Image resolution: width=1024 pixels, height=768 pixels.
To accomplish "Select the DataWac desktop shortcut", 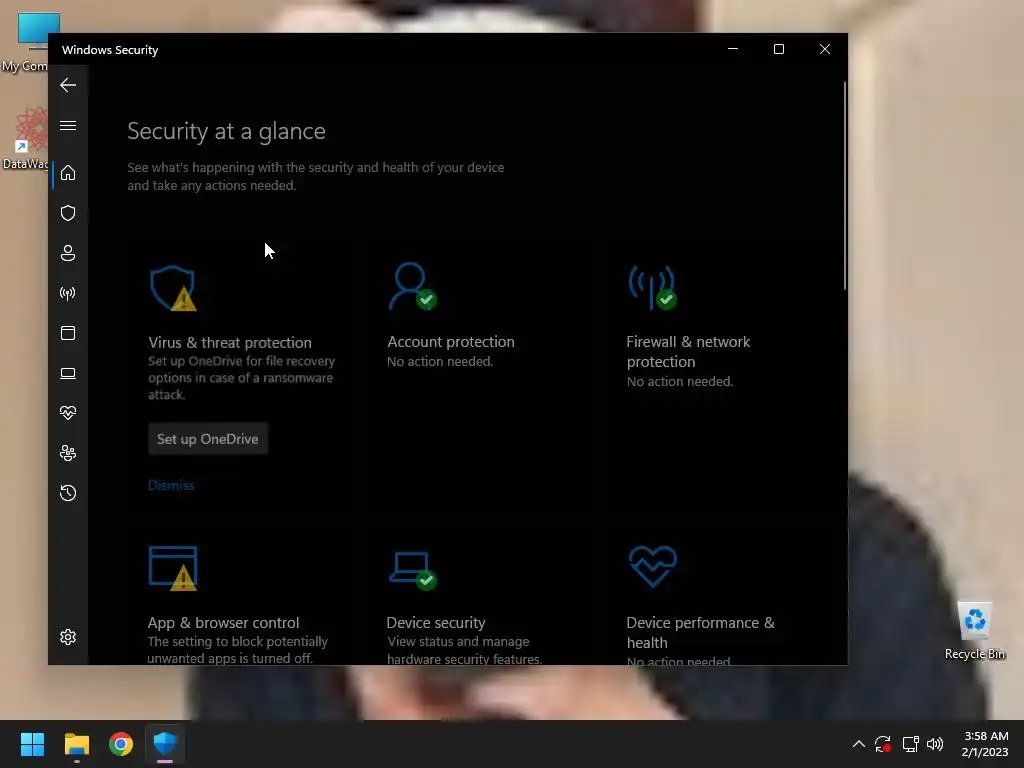I will point(26,138).
